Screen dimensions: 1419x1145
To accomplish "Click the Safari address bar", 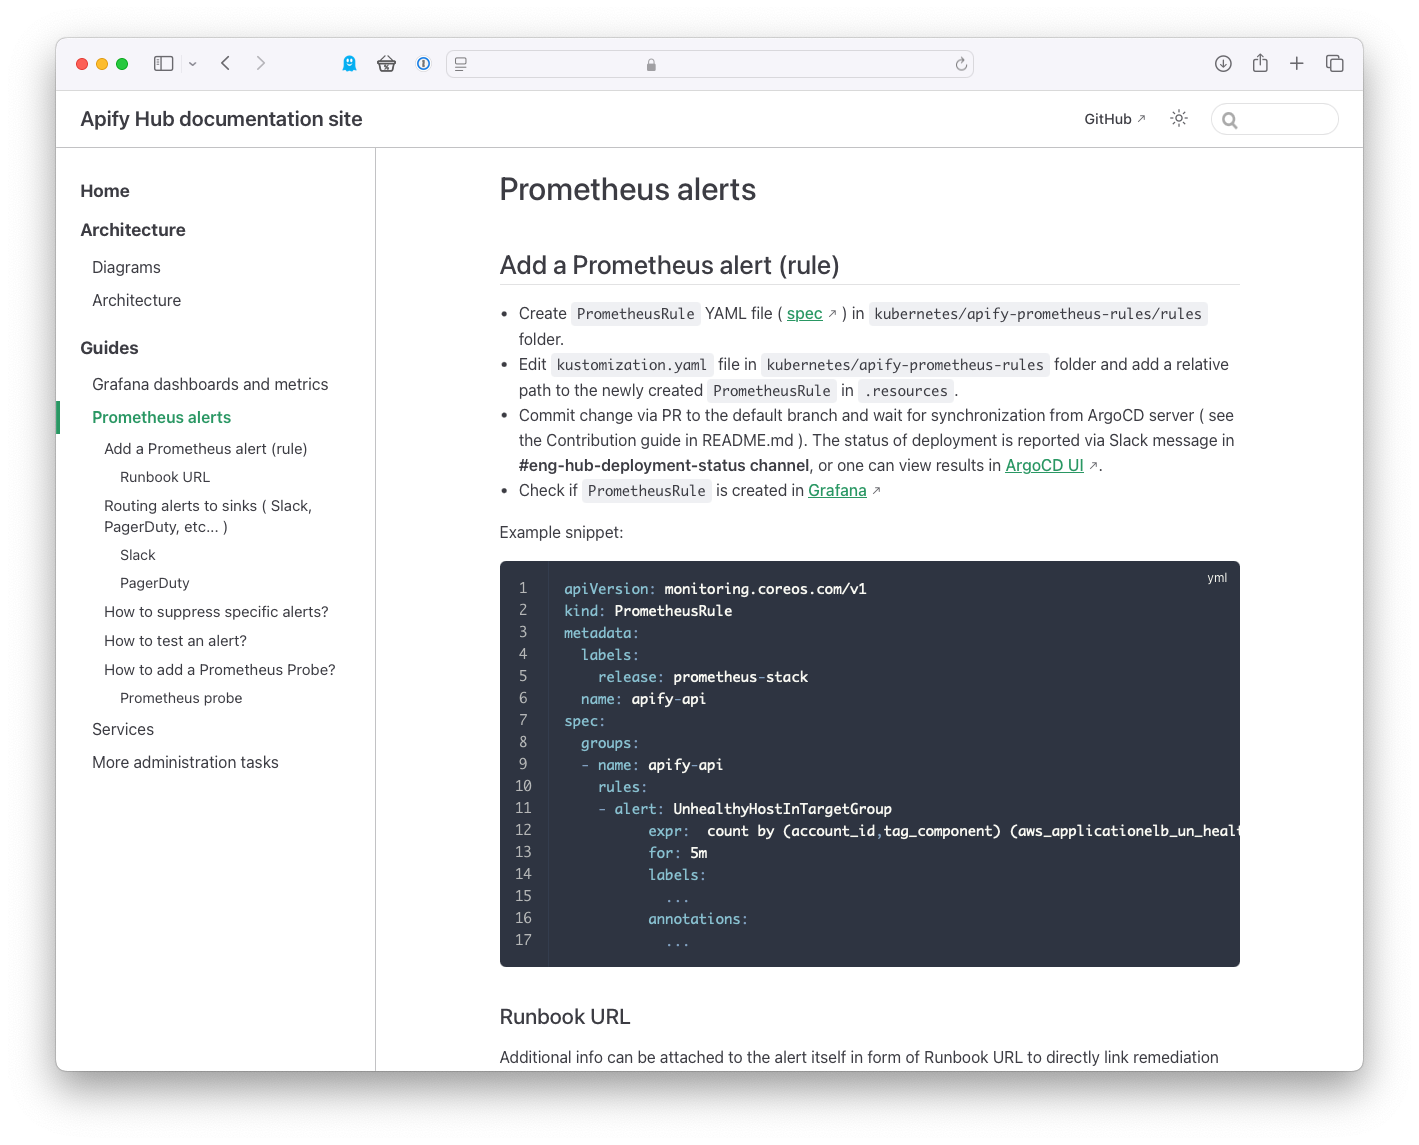I will (710, 64).
